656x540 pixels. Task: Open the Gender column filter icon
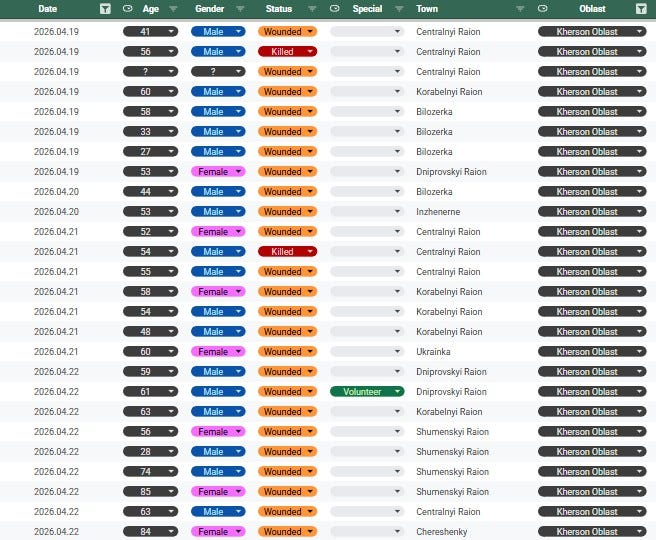coord(240,9)
